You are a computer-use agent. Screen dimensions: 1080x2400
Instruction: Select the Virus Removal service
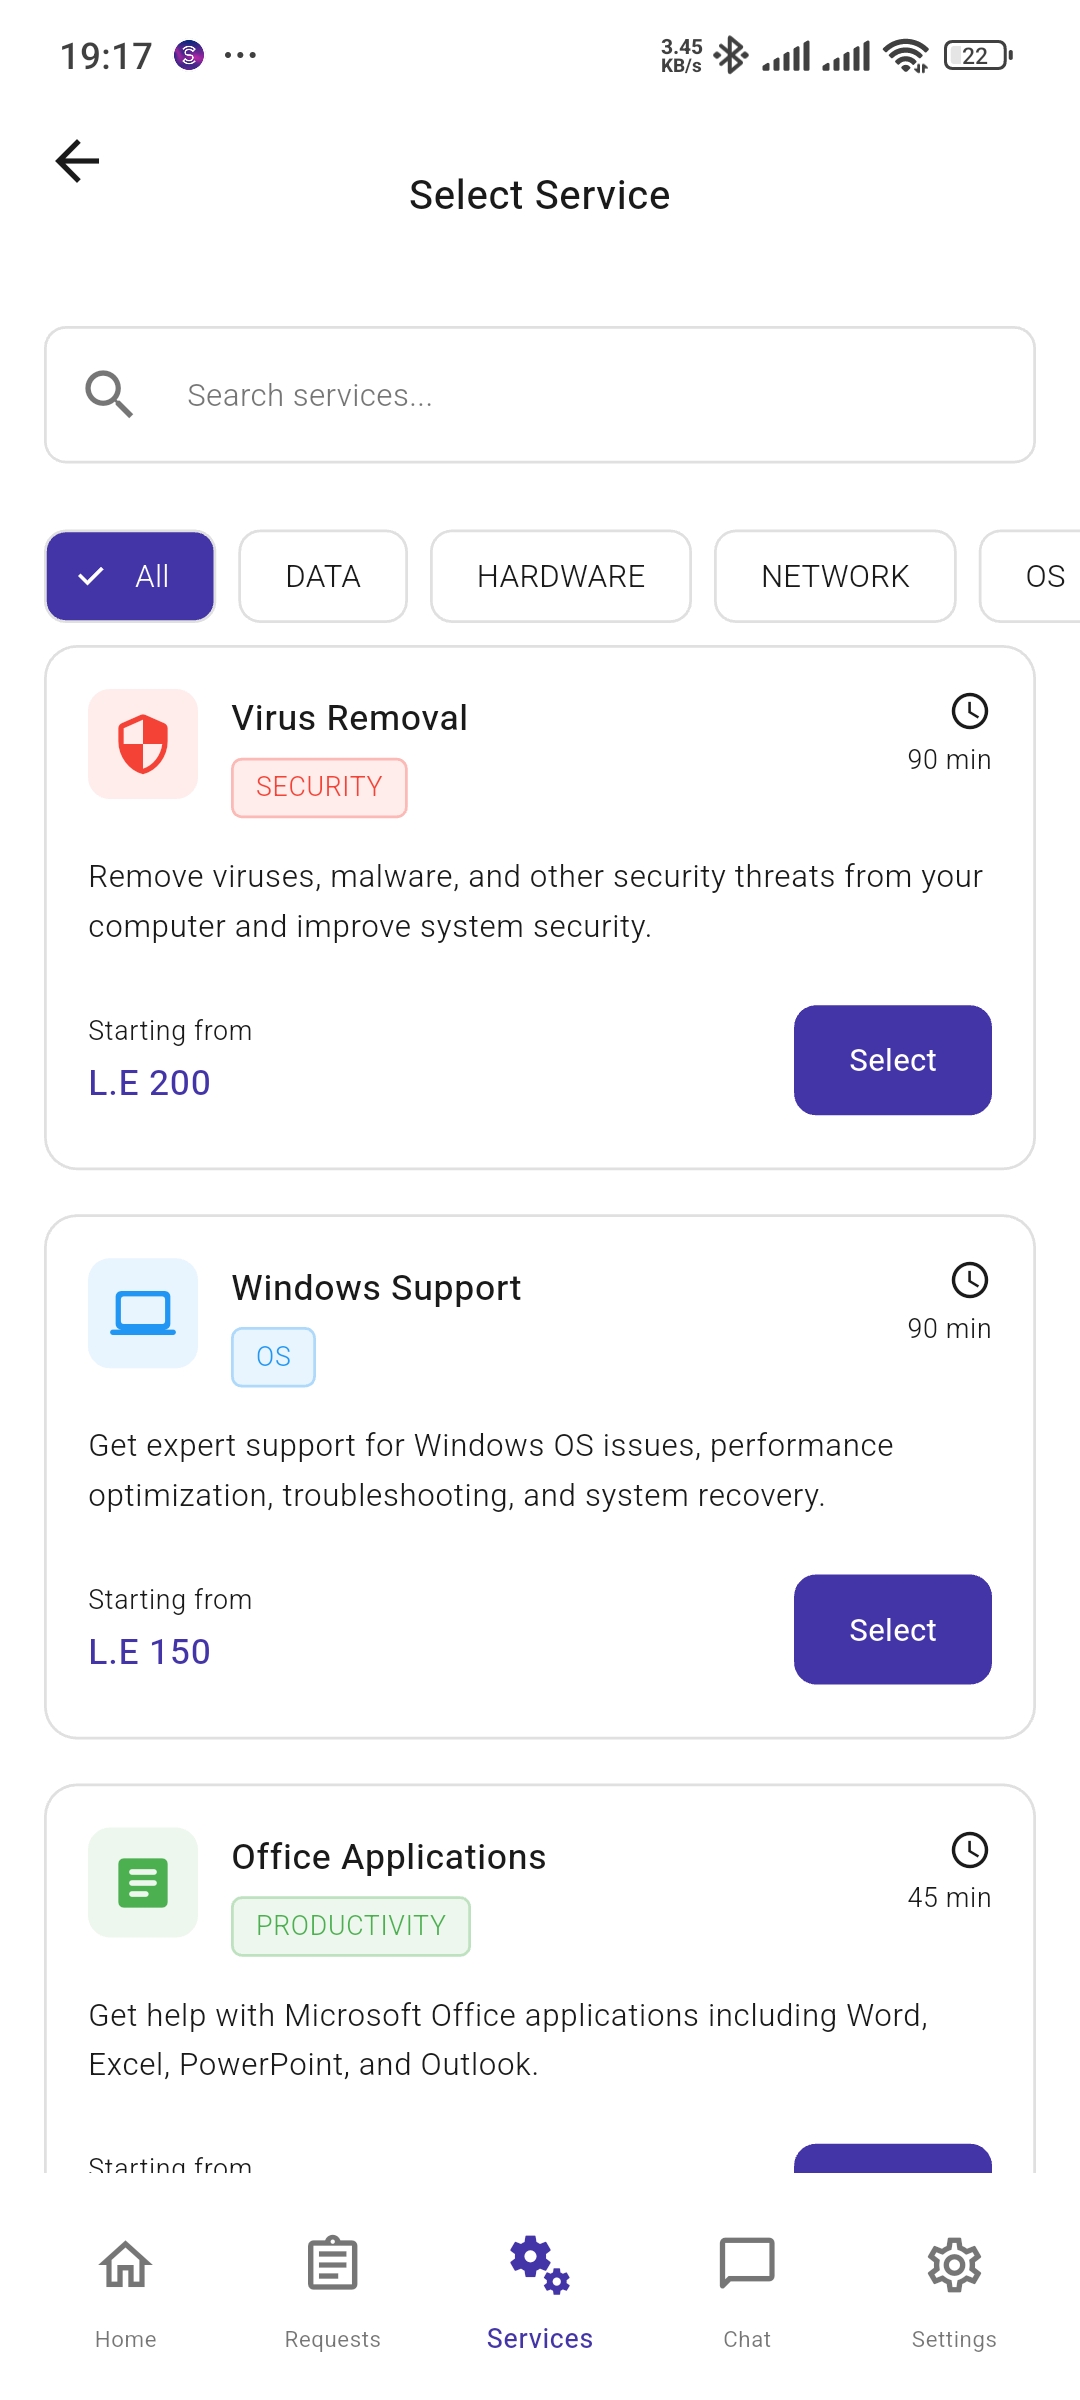(893, 1060)
